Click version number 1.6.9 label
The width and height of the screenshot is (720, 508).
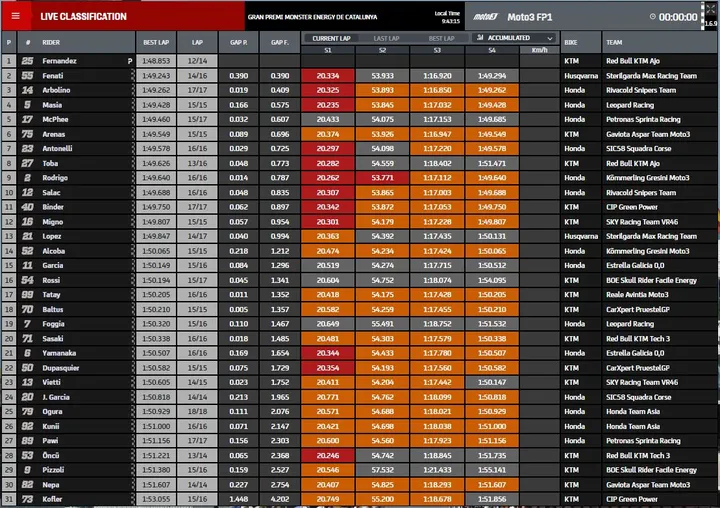coord(710,24)
